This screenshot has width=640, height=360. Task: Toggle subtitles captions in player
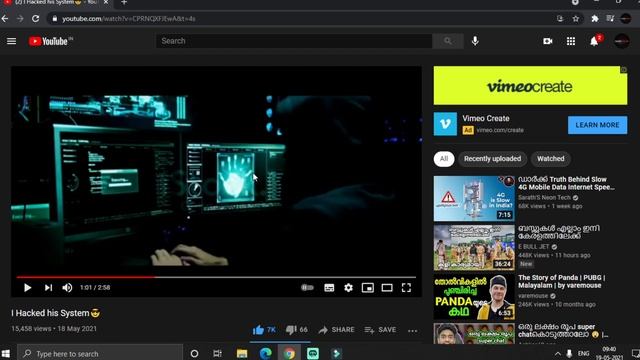point(329,288)
